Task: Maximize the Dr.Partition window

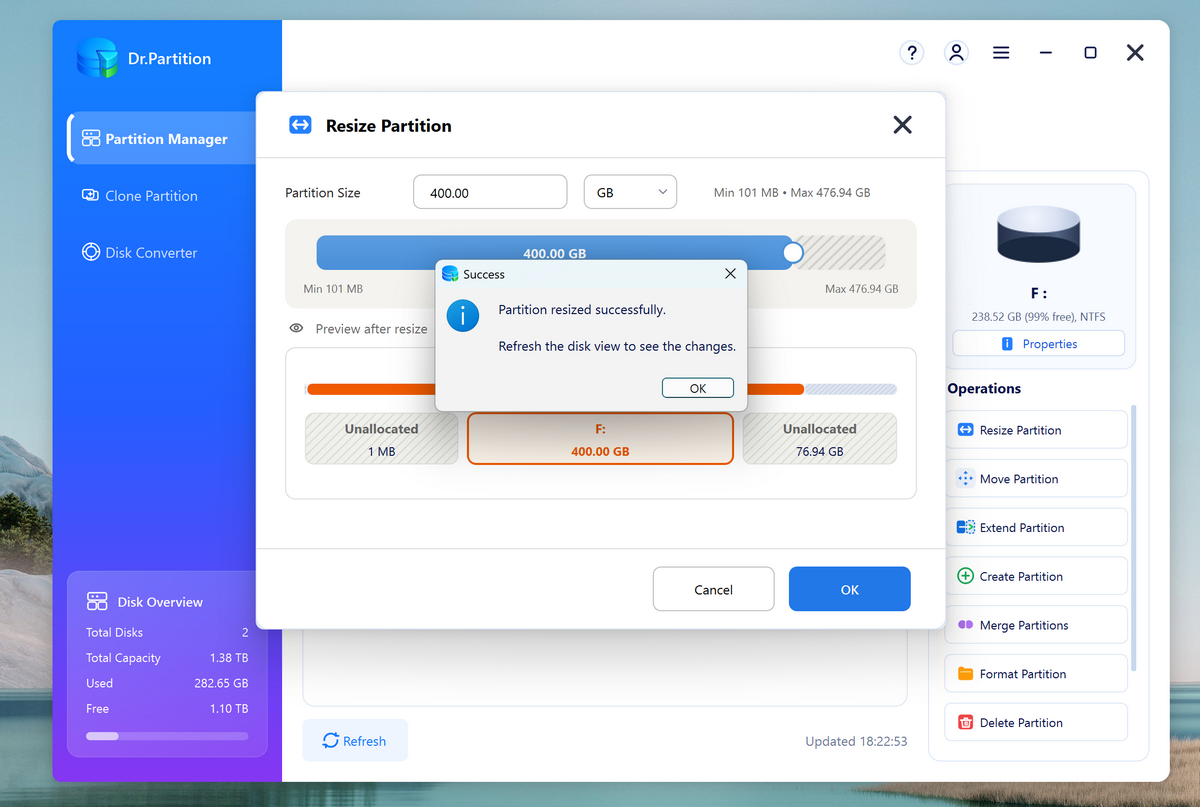Action: 1090,52
